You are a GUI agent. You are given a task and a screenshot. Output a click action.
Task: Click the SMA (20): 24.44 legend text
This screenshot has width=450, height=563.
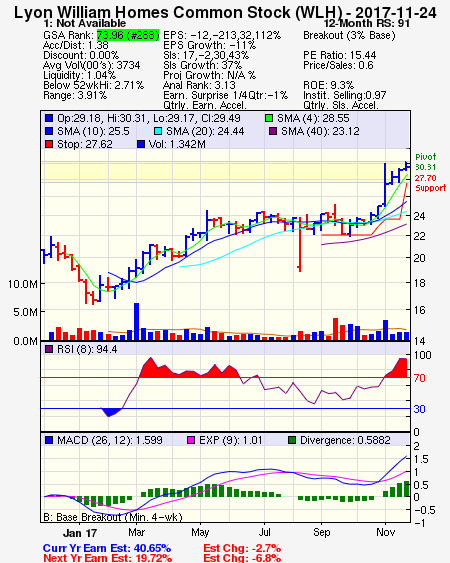coord(205,131)
